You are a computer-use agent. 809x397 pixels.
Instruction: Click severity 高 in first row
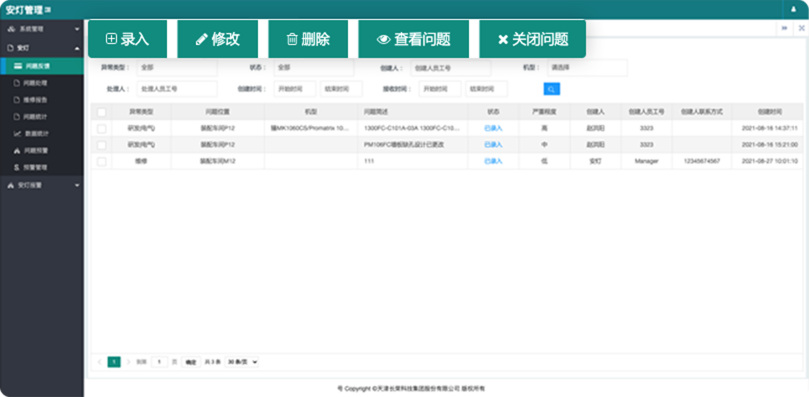[x=544, y=129]
